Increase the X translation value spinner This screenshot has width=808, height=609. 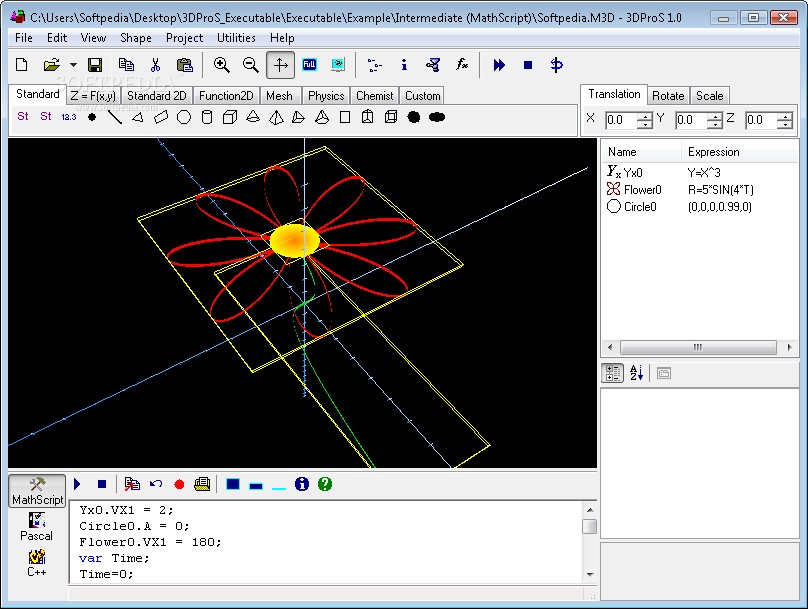tap(645, 116)
